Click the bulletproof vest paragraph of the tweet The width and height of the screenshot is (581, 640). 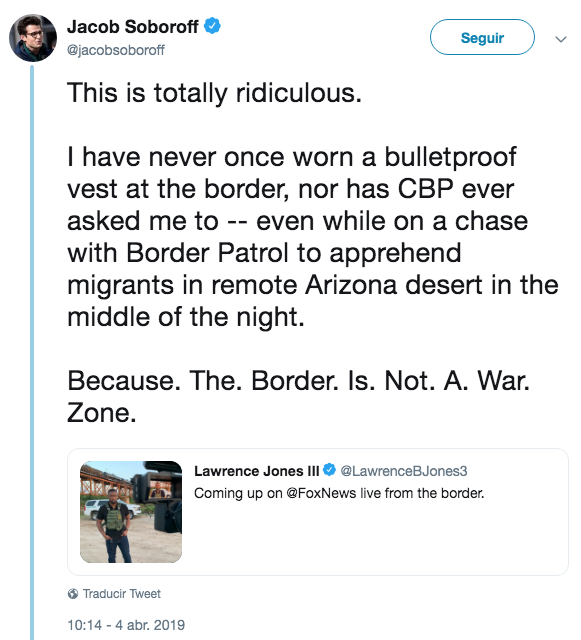[312, 237]
